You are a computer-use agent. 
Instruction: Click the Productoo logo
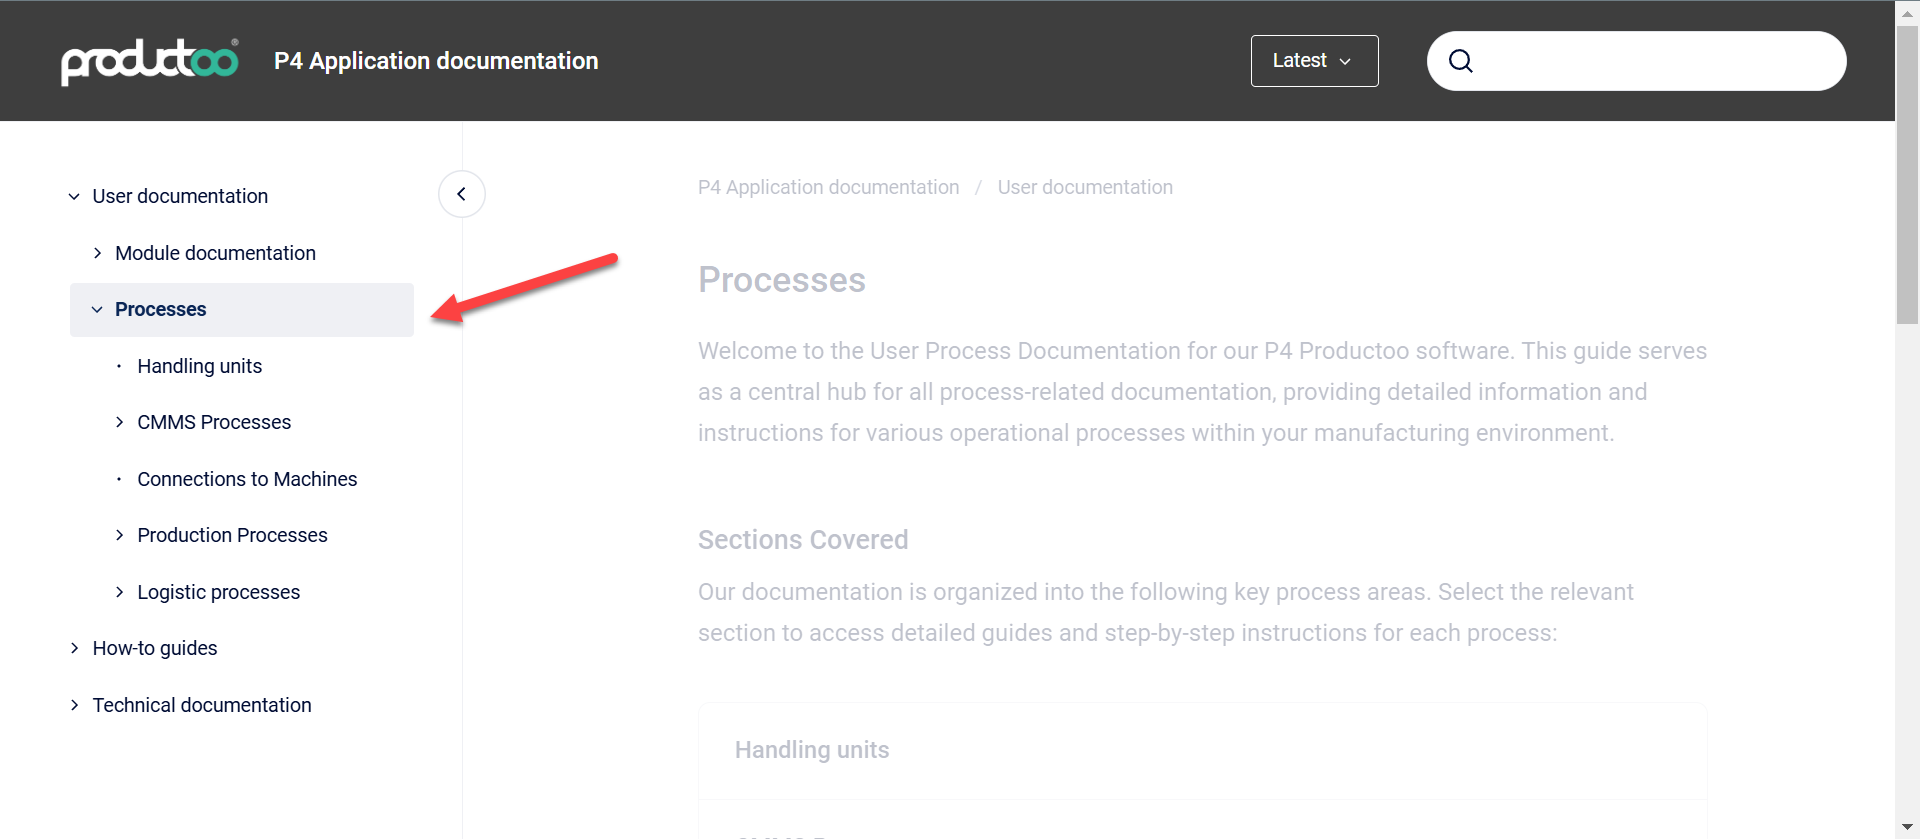point(150,61)
